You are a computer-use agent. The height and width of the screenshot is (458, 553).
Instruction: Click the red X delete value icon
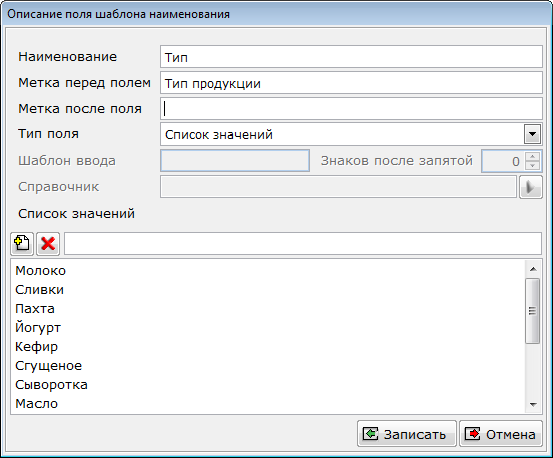click(48, 243)
